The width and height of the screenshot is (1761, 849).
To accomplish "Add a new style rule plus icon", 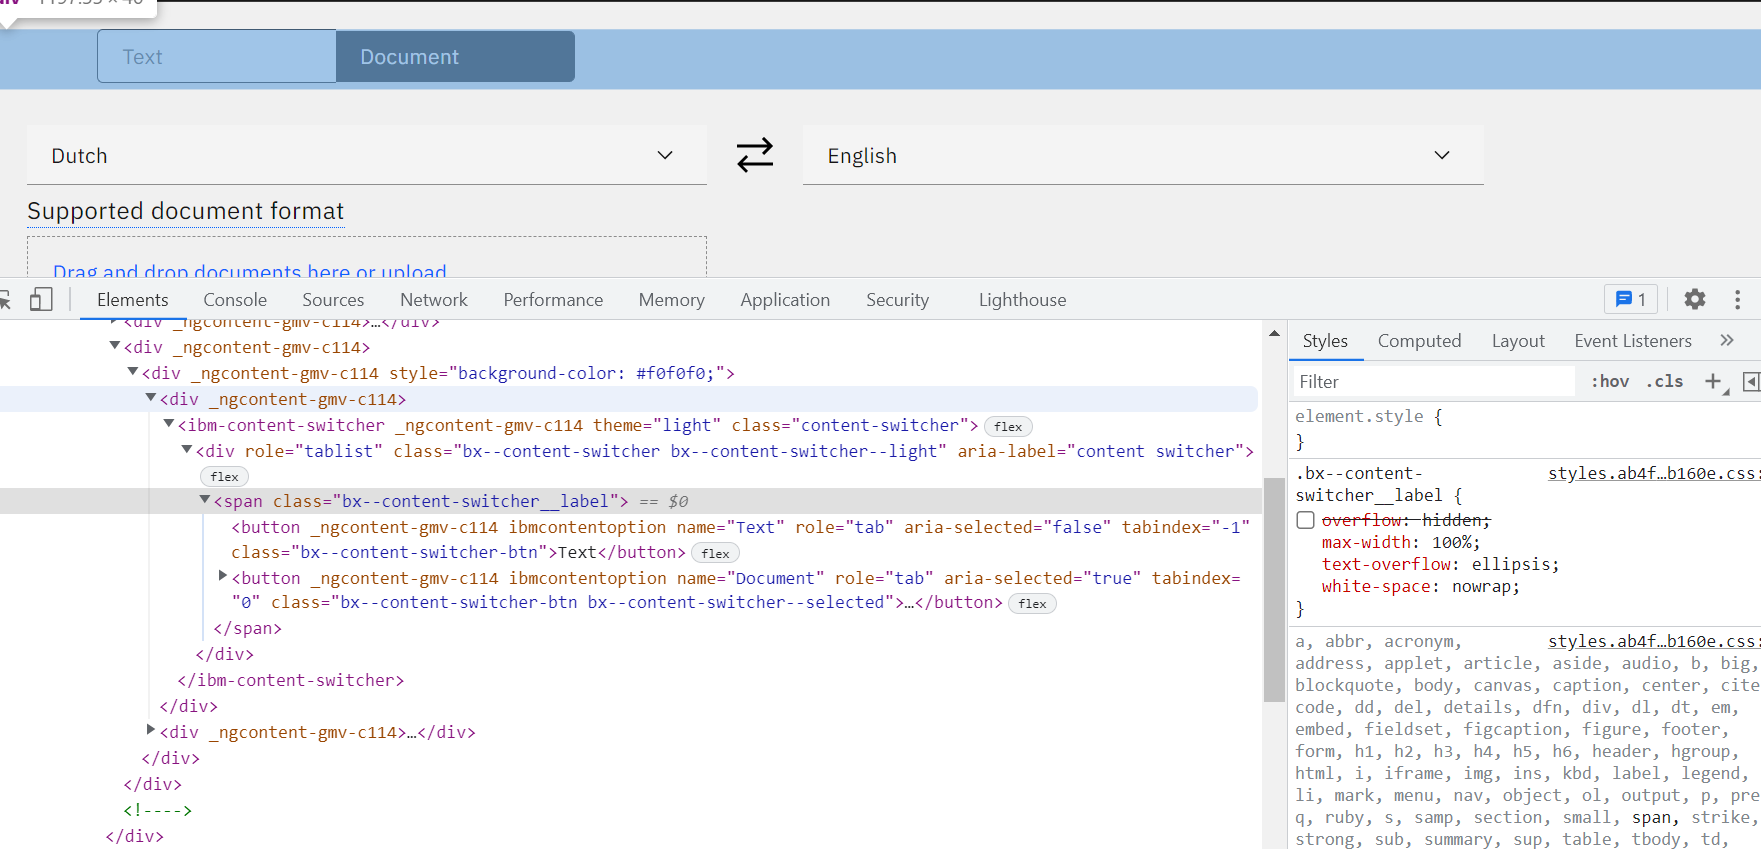I will coord(1714,381).
